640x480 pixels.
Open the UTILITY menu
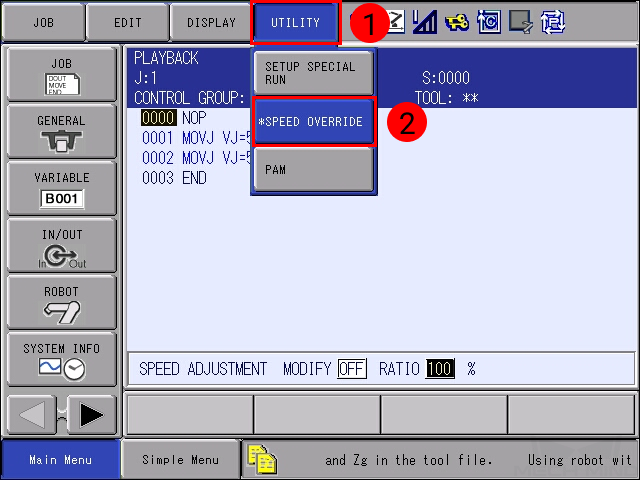[x=296, y=22]
